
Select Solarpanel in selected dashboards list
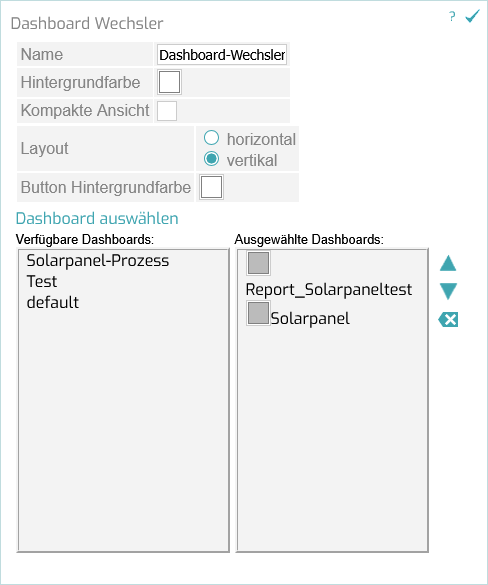310,319
